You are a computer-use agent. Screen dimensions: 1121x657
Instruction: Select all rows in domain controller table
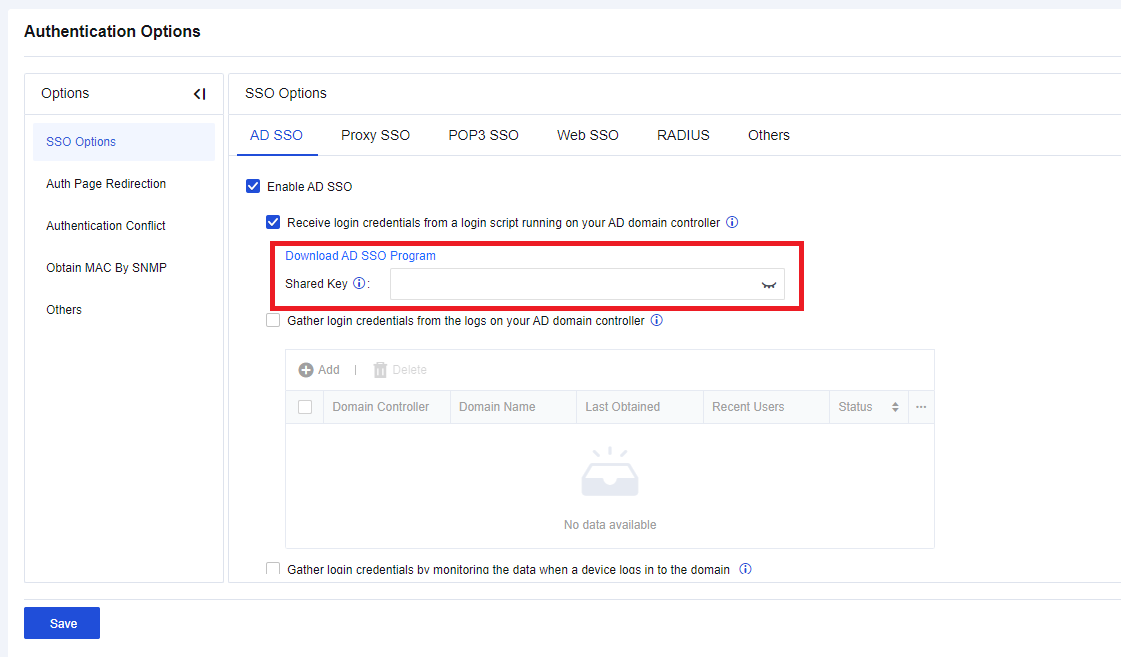(305, 407)
